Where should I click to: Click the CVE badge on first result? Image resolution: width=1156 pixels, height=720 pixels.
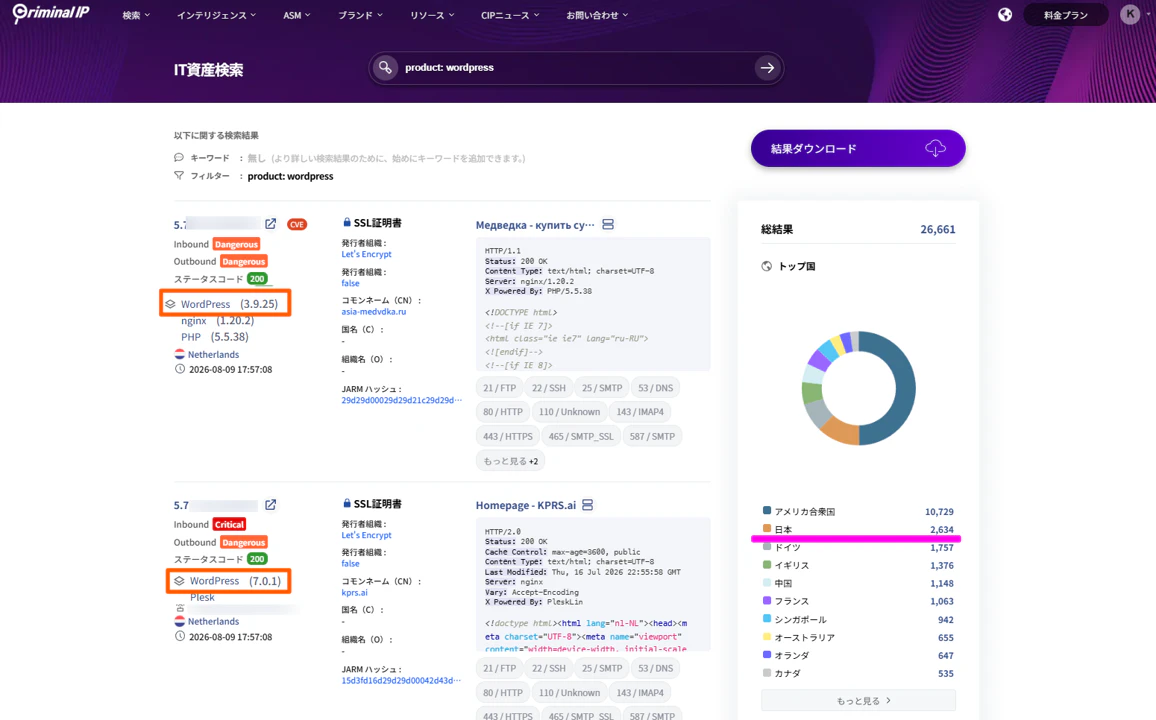click(296, 224)
